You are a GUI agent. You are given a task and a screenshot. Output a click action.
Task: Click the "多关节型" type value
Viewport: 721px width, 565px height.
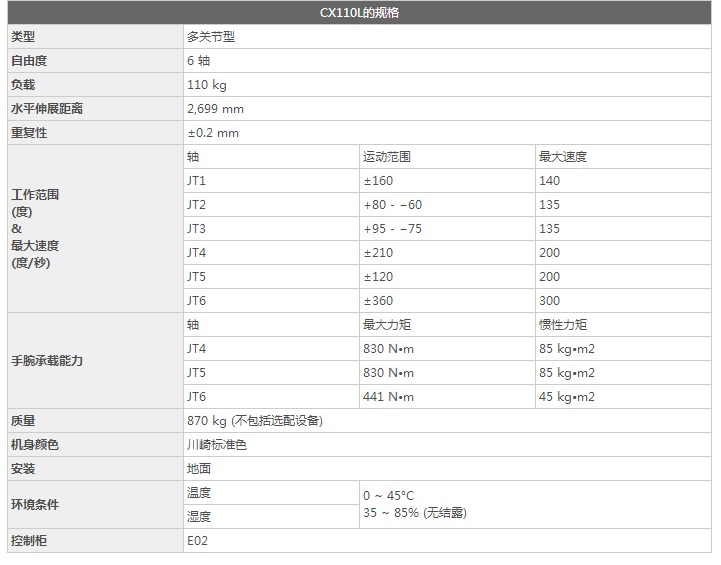211,37
